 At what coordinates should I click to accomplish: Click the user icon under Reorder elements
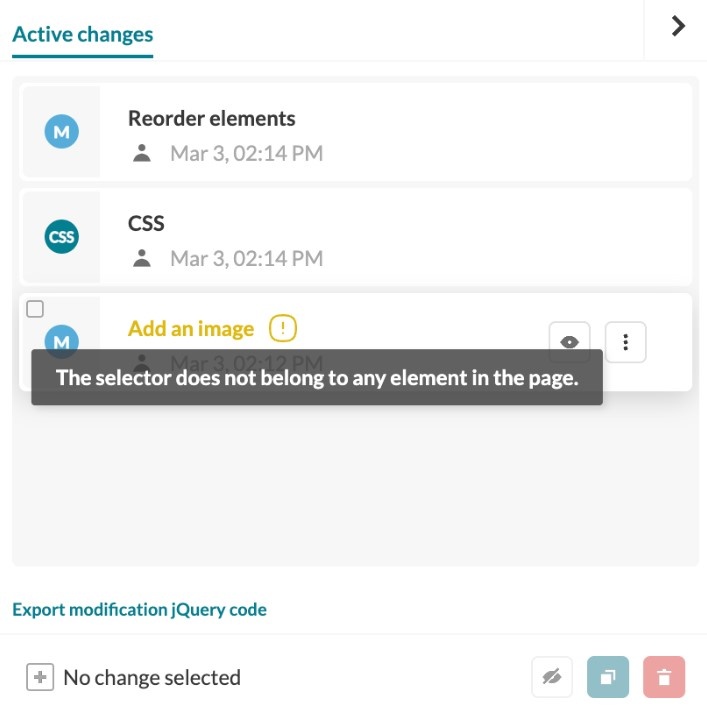click(142, 153)
